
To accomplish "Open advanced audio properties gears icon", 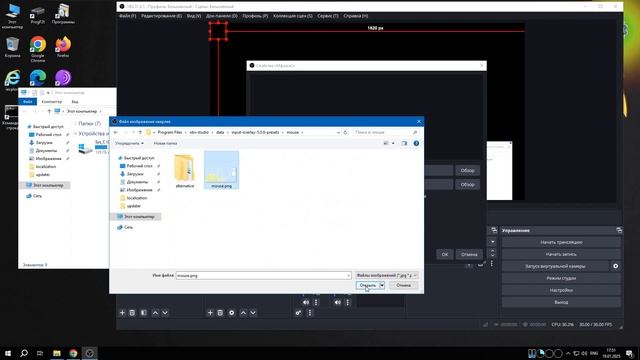I will [298, 313].
